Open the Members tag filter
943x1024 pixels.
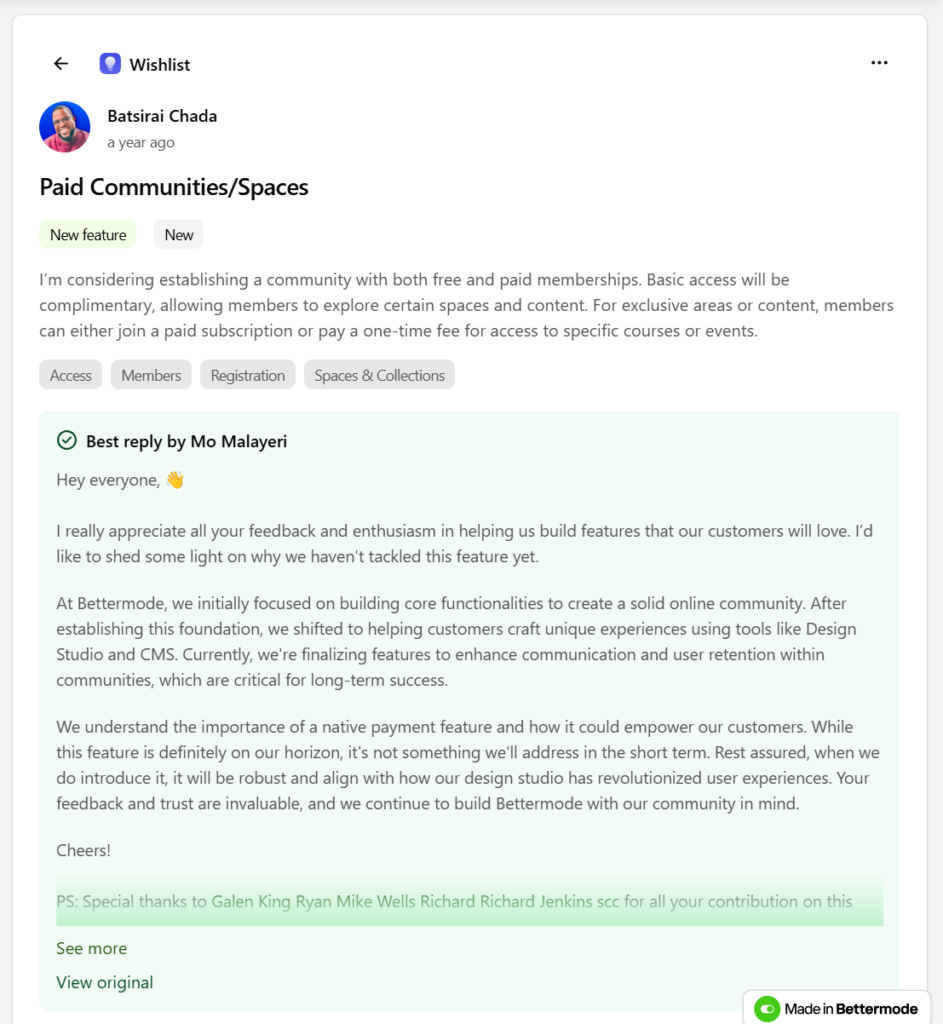[x=150, y=375]
